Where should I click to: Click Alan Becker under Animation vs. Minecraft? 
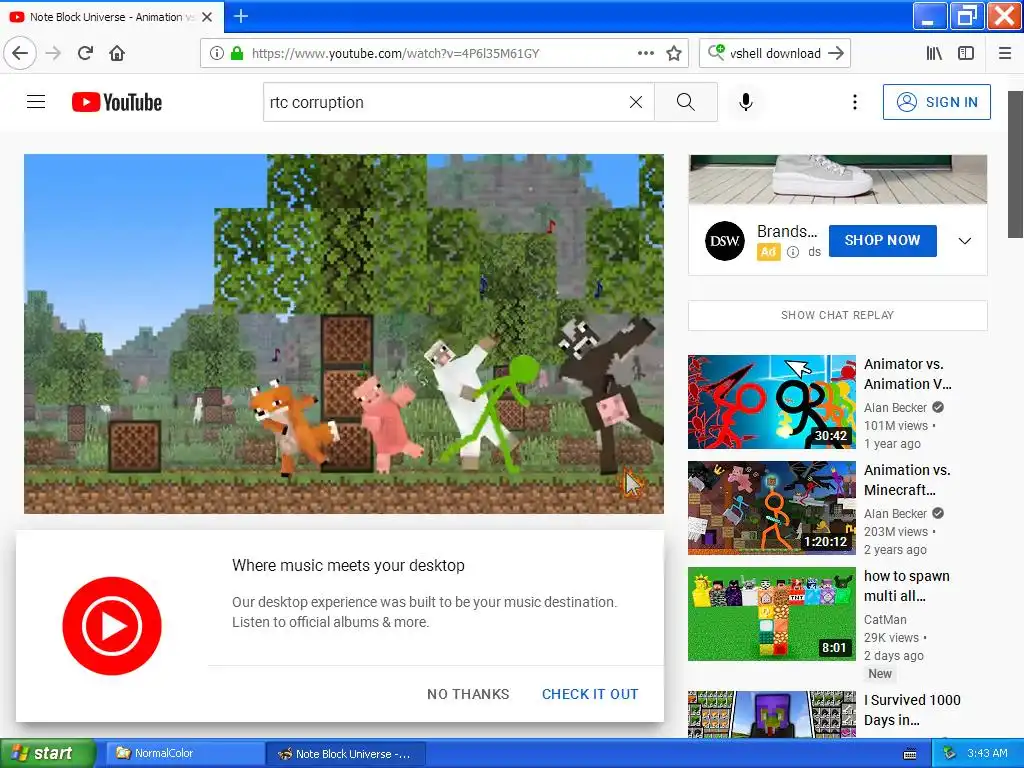(895, 513)
